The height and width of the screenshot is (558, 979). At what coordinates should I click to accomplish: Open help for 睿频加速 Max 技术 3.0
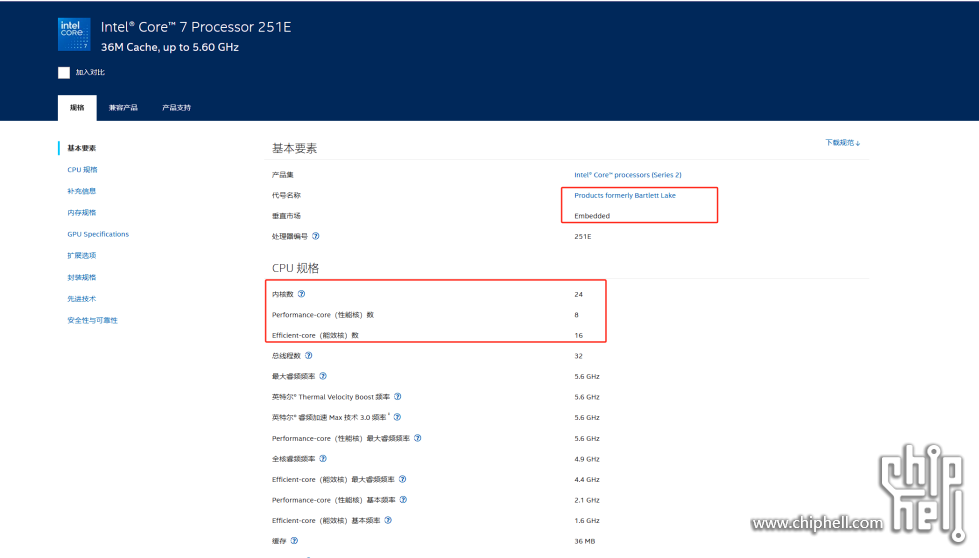click(397, 417)
